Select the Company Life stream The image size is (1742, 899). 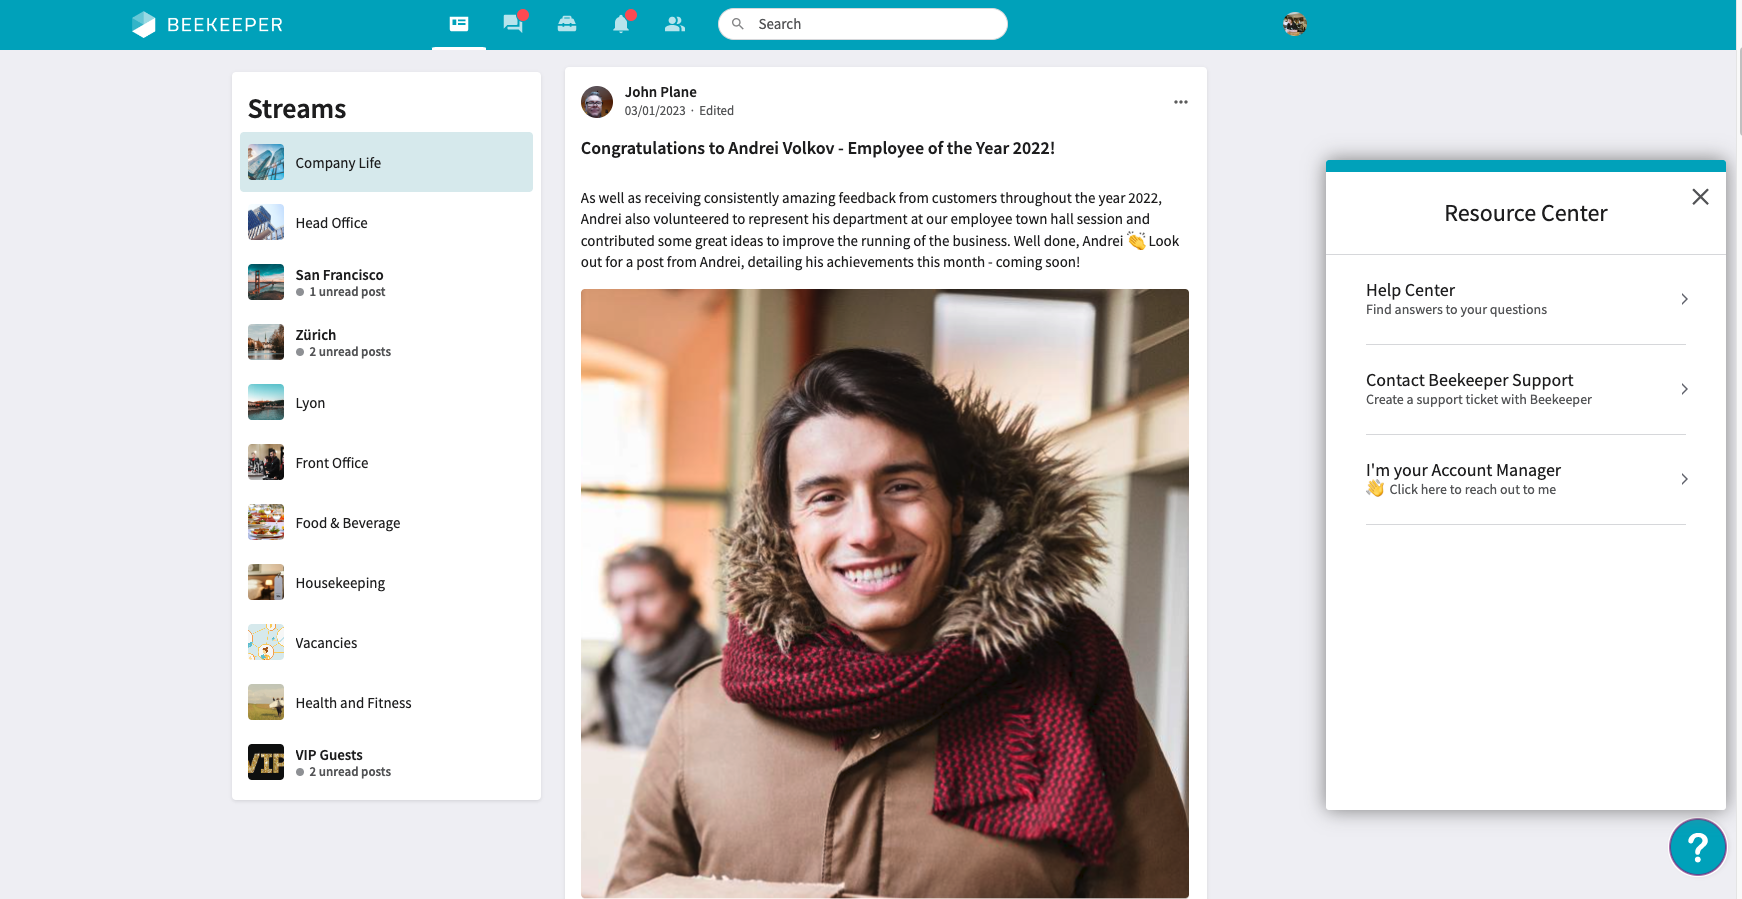coord(386,162)
